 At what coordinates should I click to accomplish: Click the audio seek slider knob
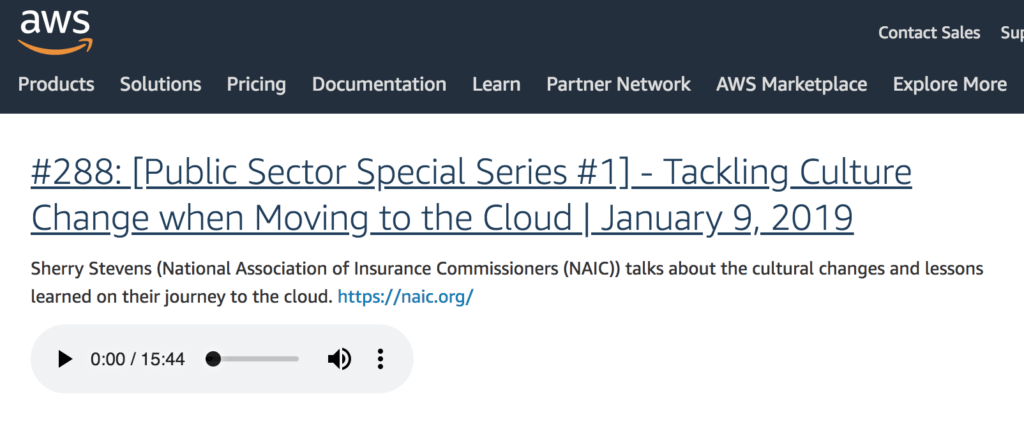(213, 359)
